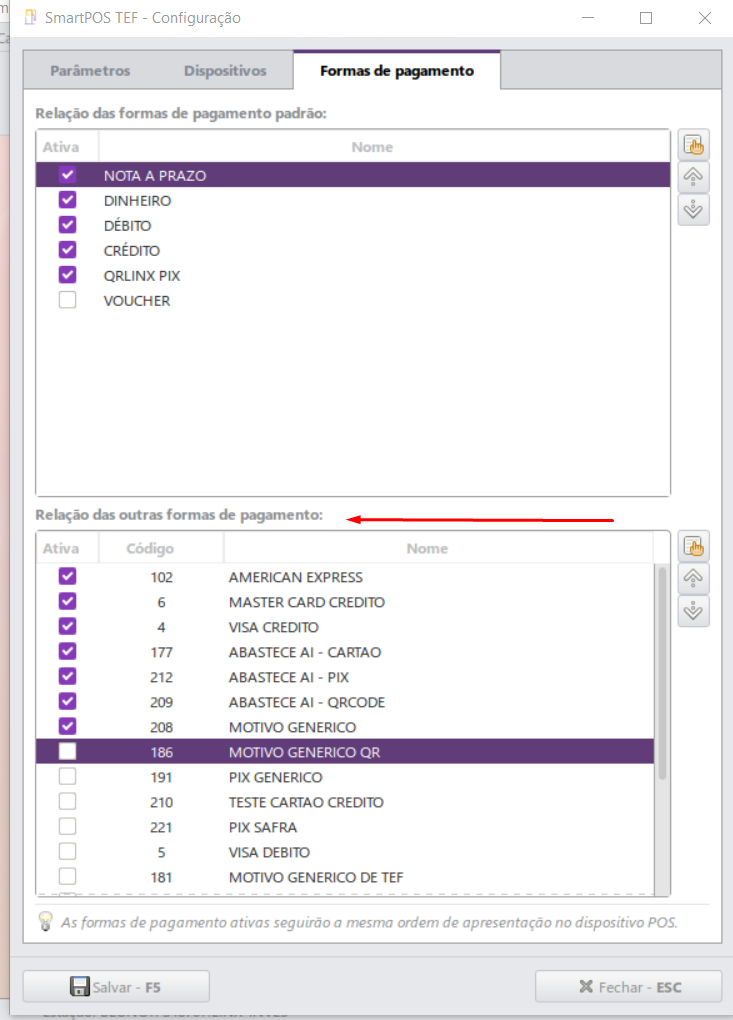This screenshot has height=1020, width=733.
Task: Select PIX GENERICO row name
Action: pyautogui.click(x=276, y=777)
